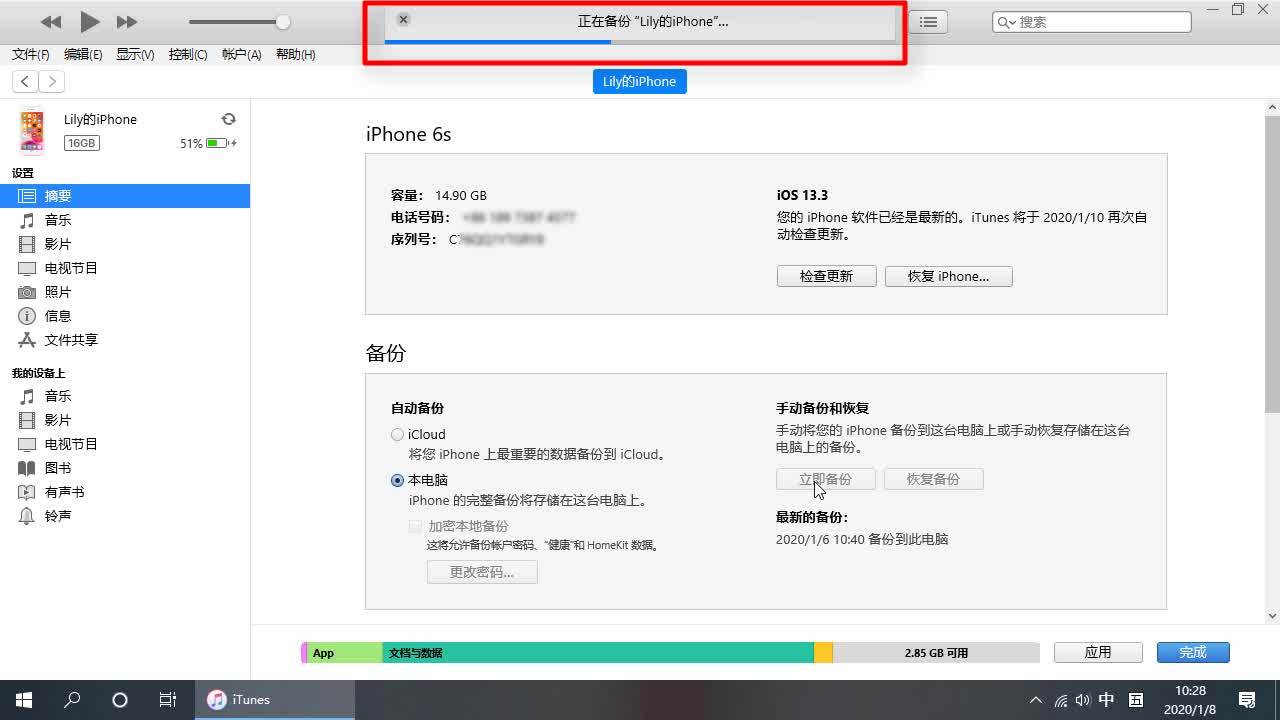Open the notification center icon
1280x720 pixels.
click(1247, 700)
